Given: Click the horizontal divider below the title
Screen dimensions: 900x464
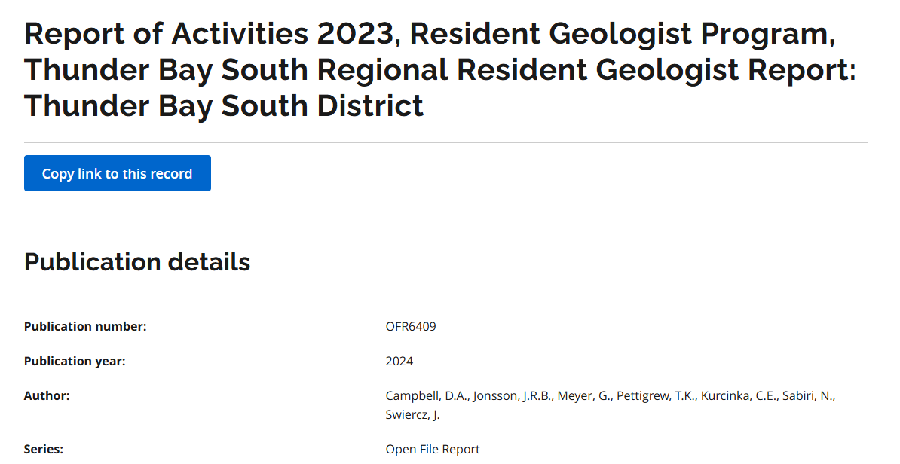Looking at the screenshot, I should (446, 142).
